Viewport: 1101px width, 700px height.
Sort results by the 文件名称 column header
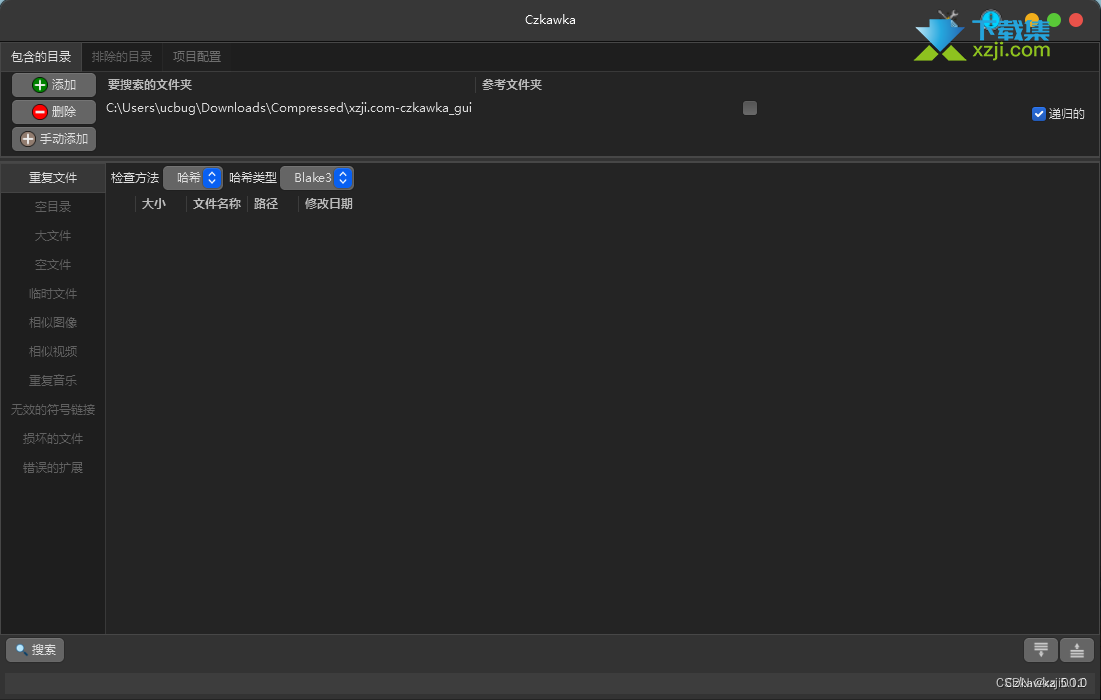(x=217, y=204)
